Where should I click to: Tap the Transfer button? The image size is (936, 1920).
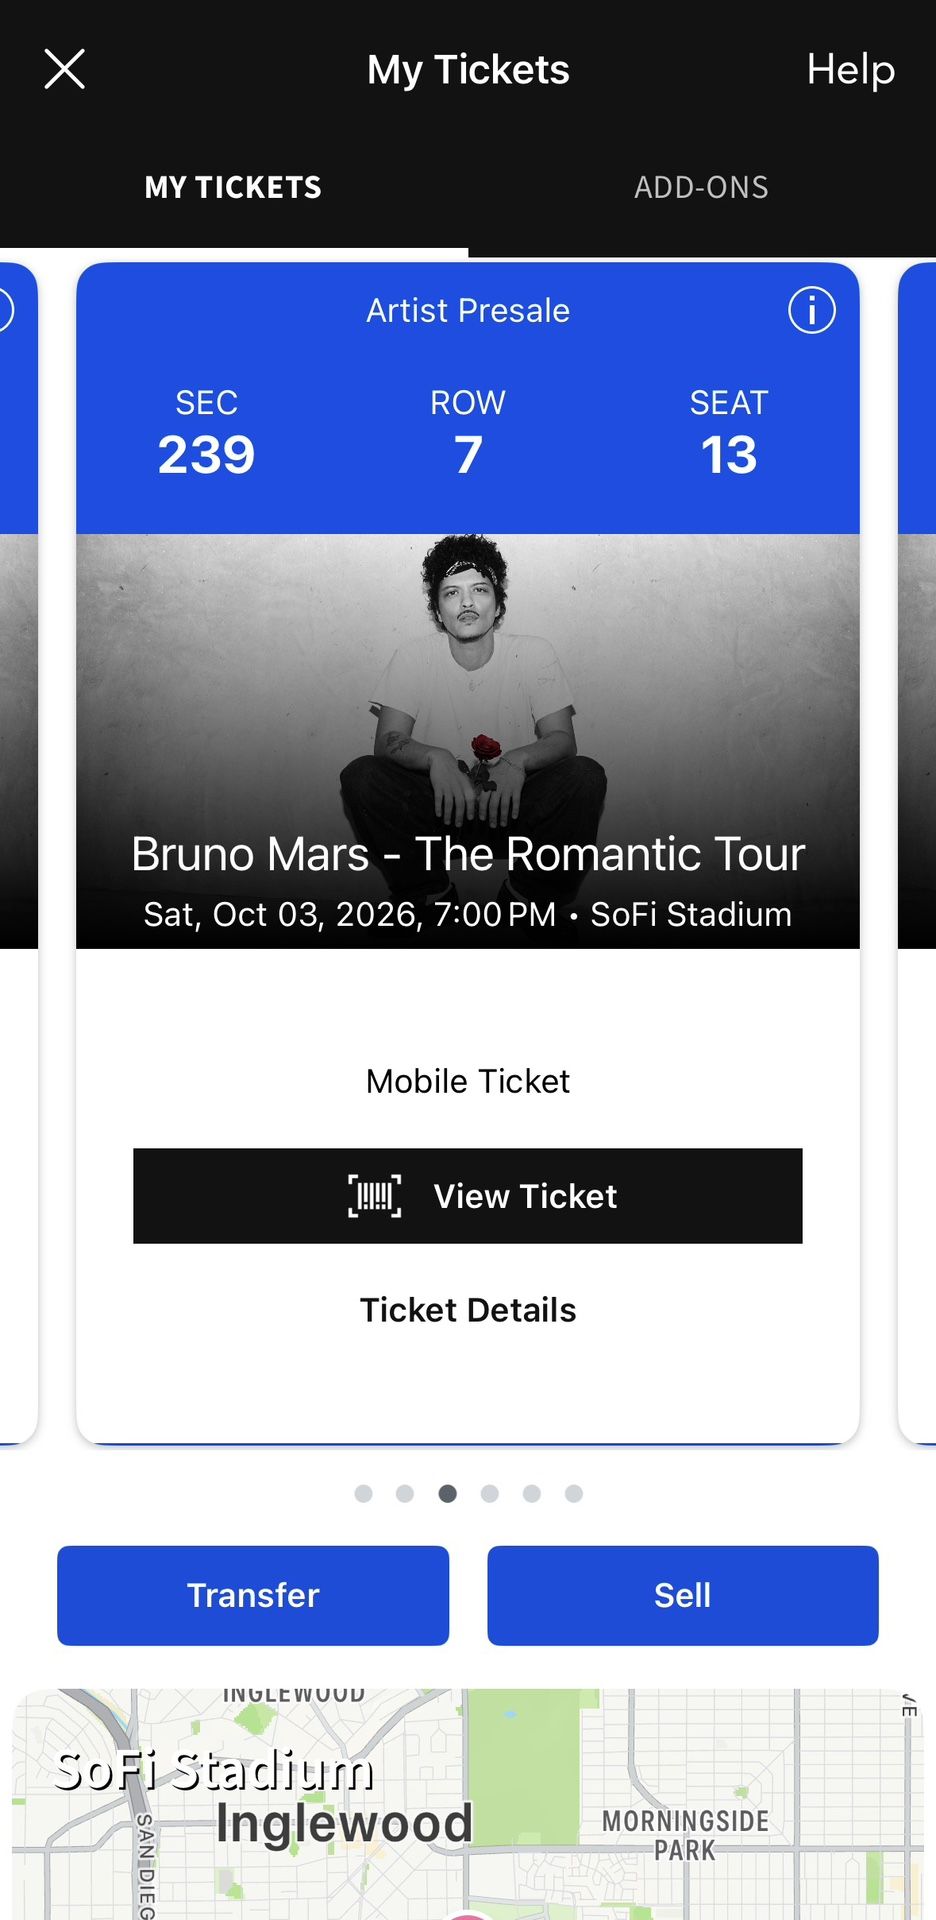tap(253, 1595)
